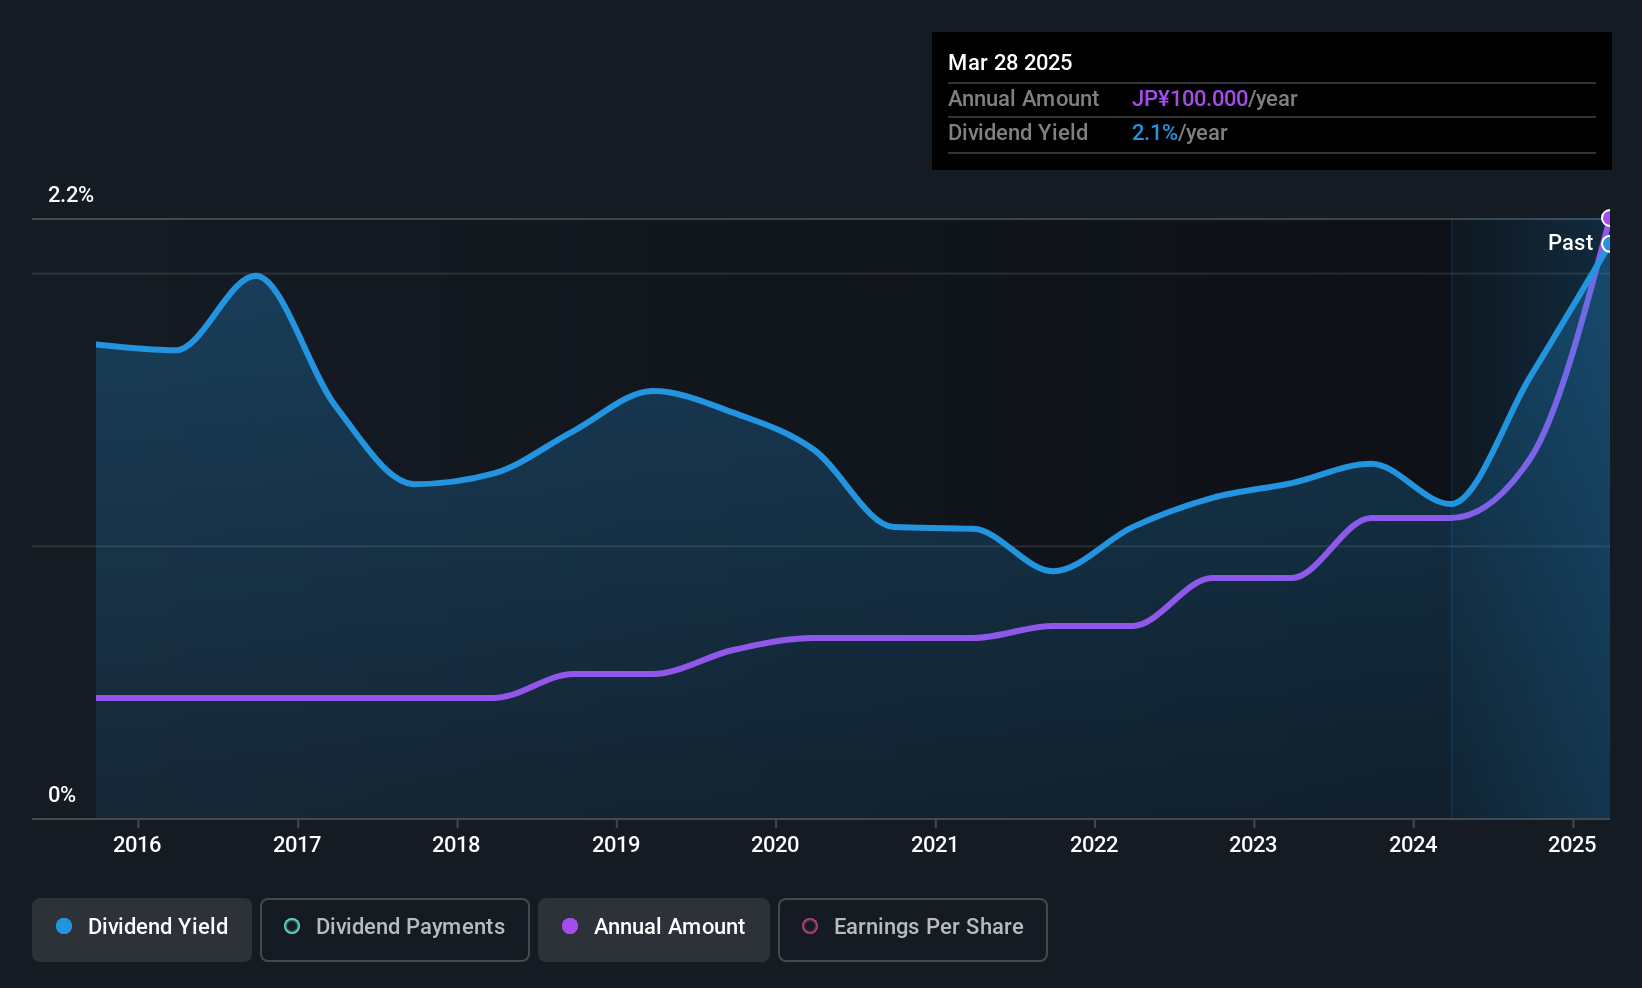Click the Mar 28 2025 tooltip date
1642x988 pixels.
tap(1010, 63)
